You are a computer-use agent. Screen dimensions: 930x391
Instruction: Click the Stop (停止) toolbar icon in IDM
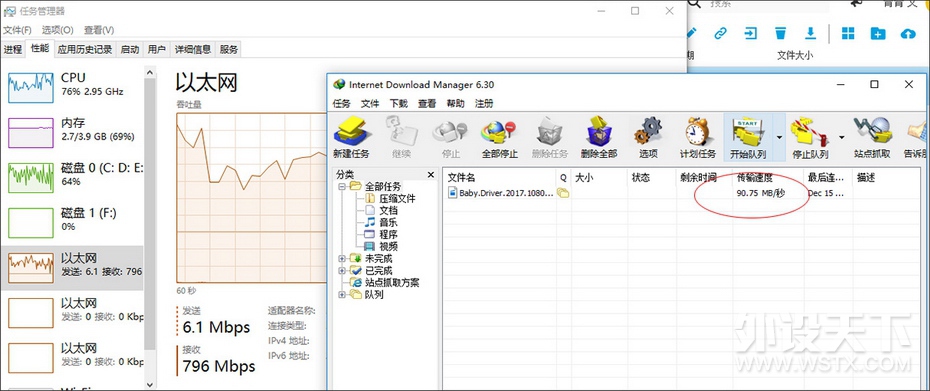[x=450, y=137]
